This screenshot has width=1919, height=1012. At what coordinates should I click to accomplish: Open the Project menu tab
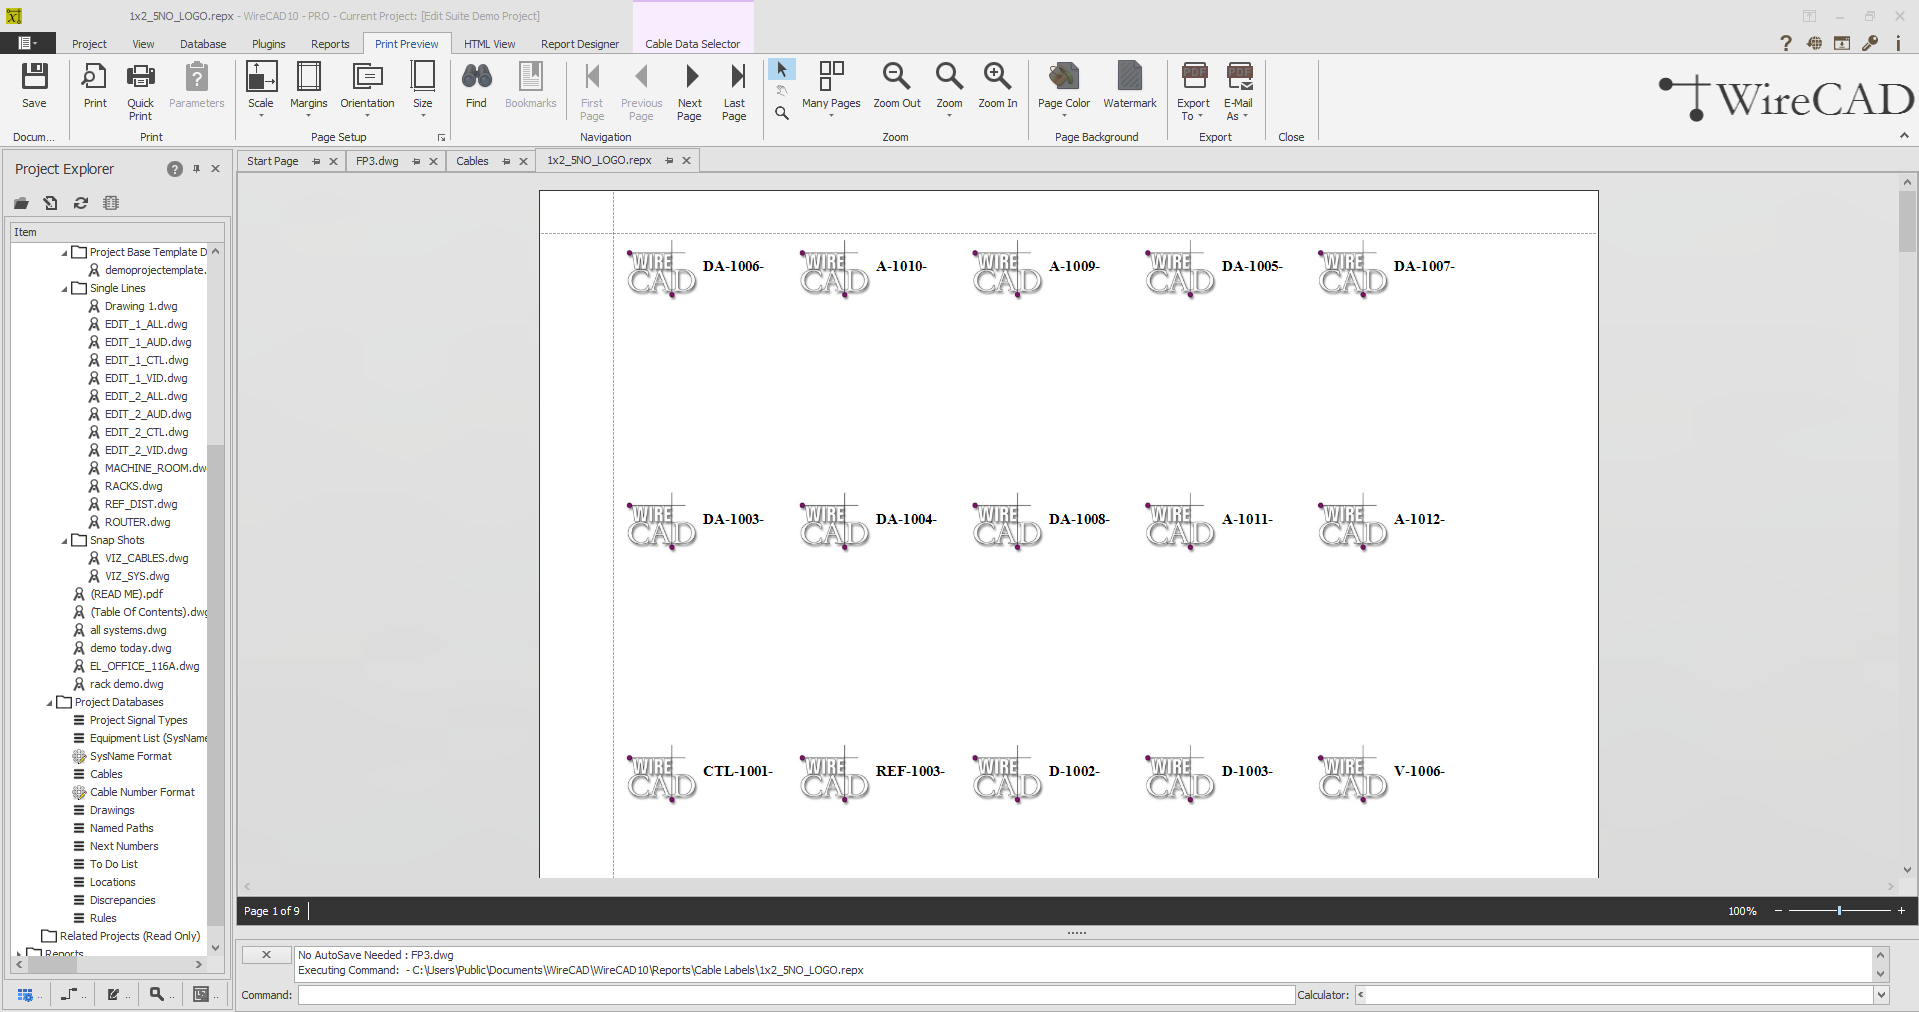click(x=89, y=44)
